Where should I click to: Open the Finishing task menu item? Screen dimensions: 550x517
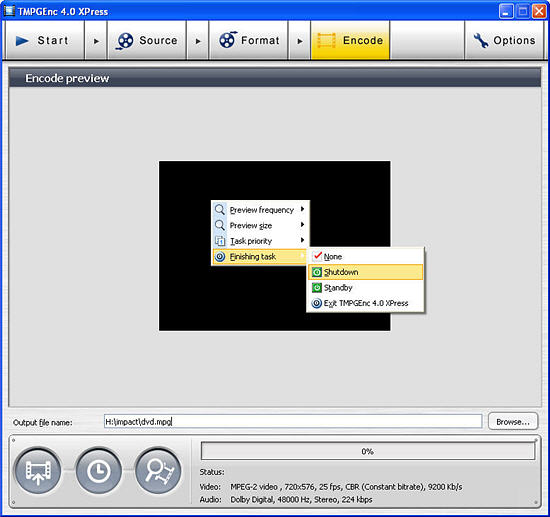pyautogui.click(x=260, y=256)
